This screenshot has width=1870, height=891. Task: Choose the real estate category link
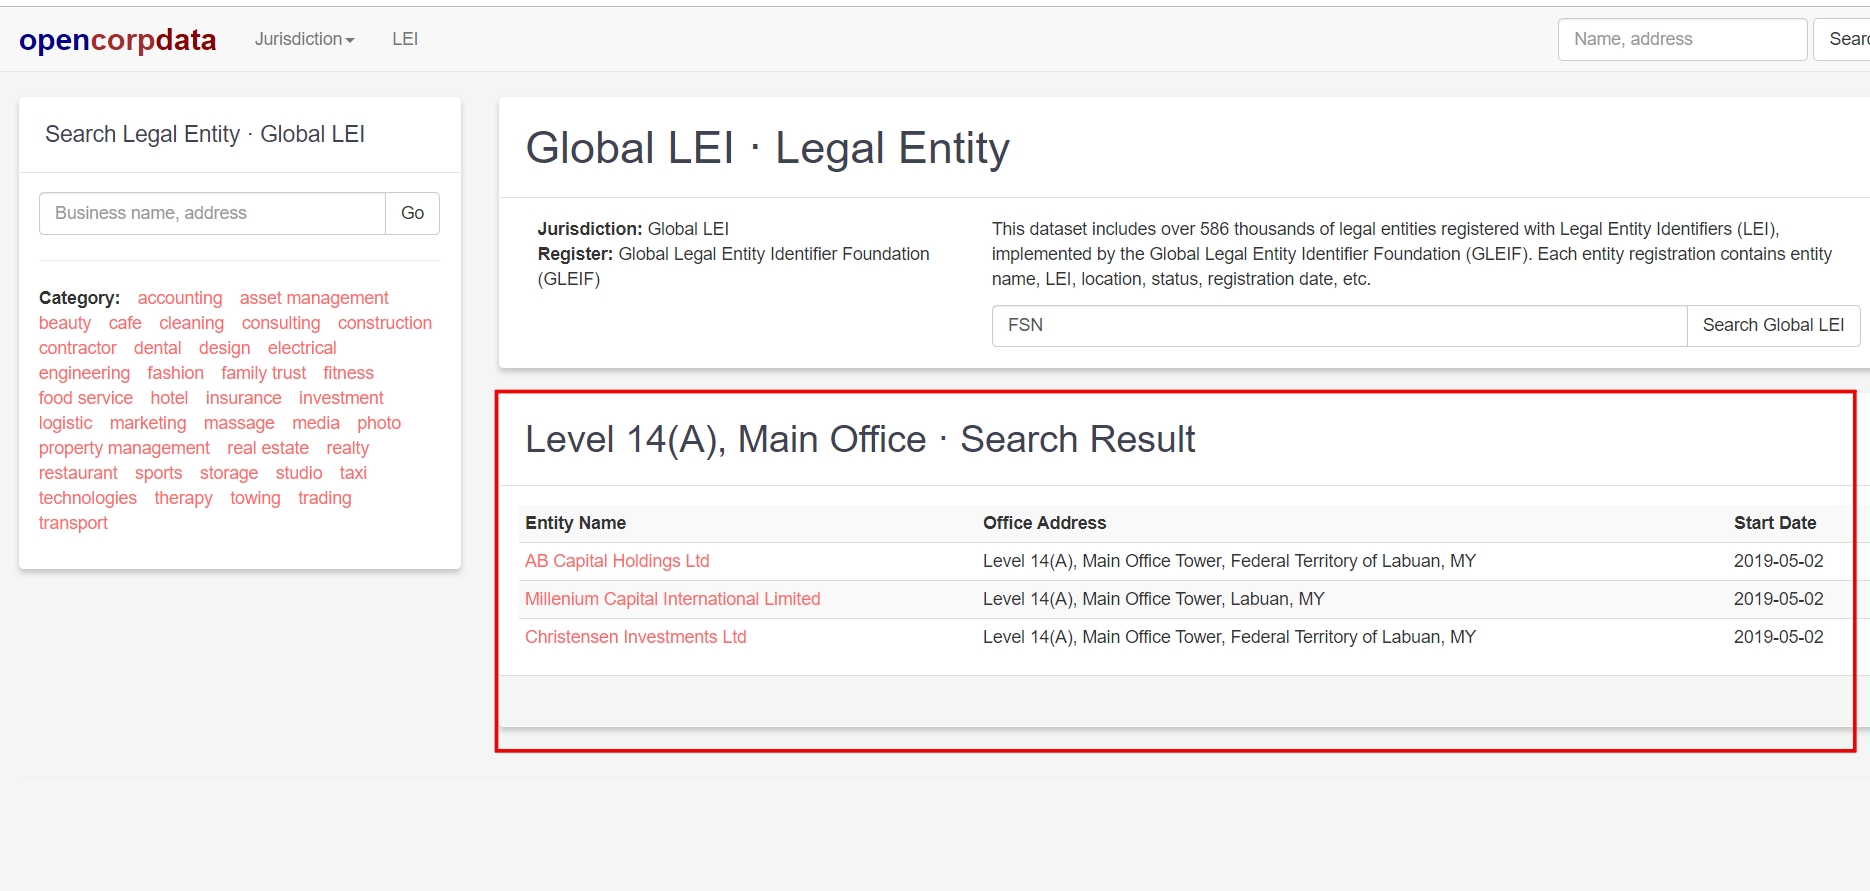coord(267,448)
